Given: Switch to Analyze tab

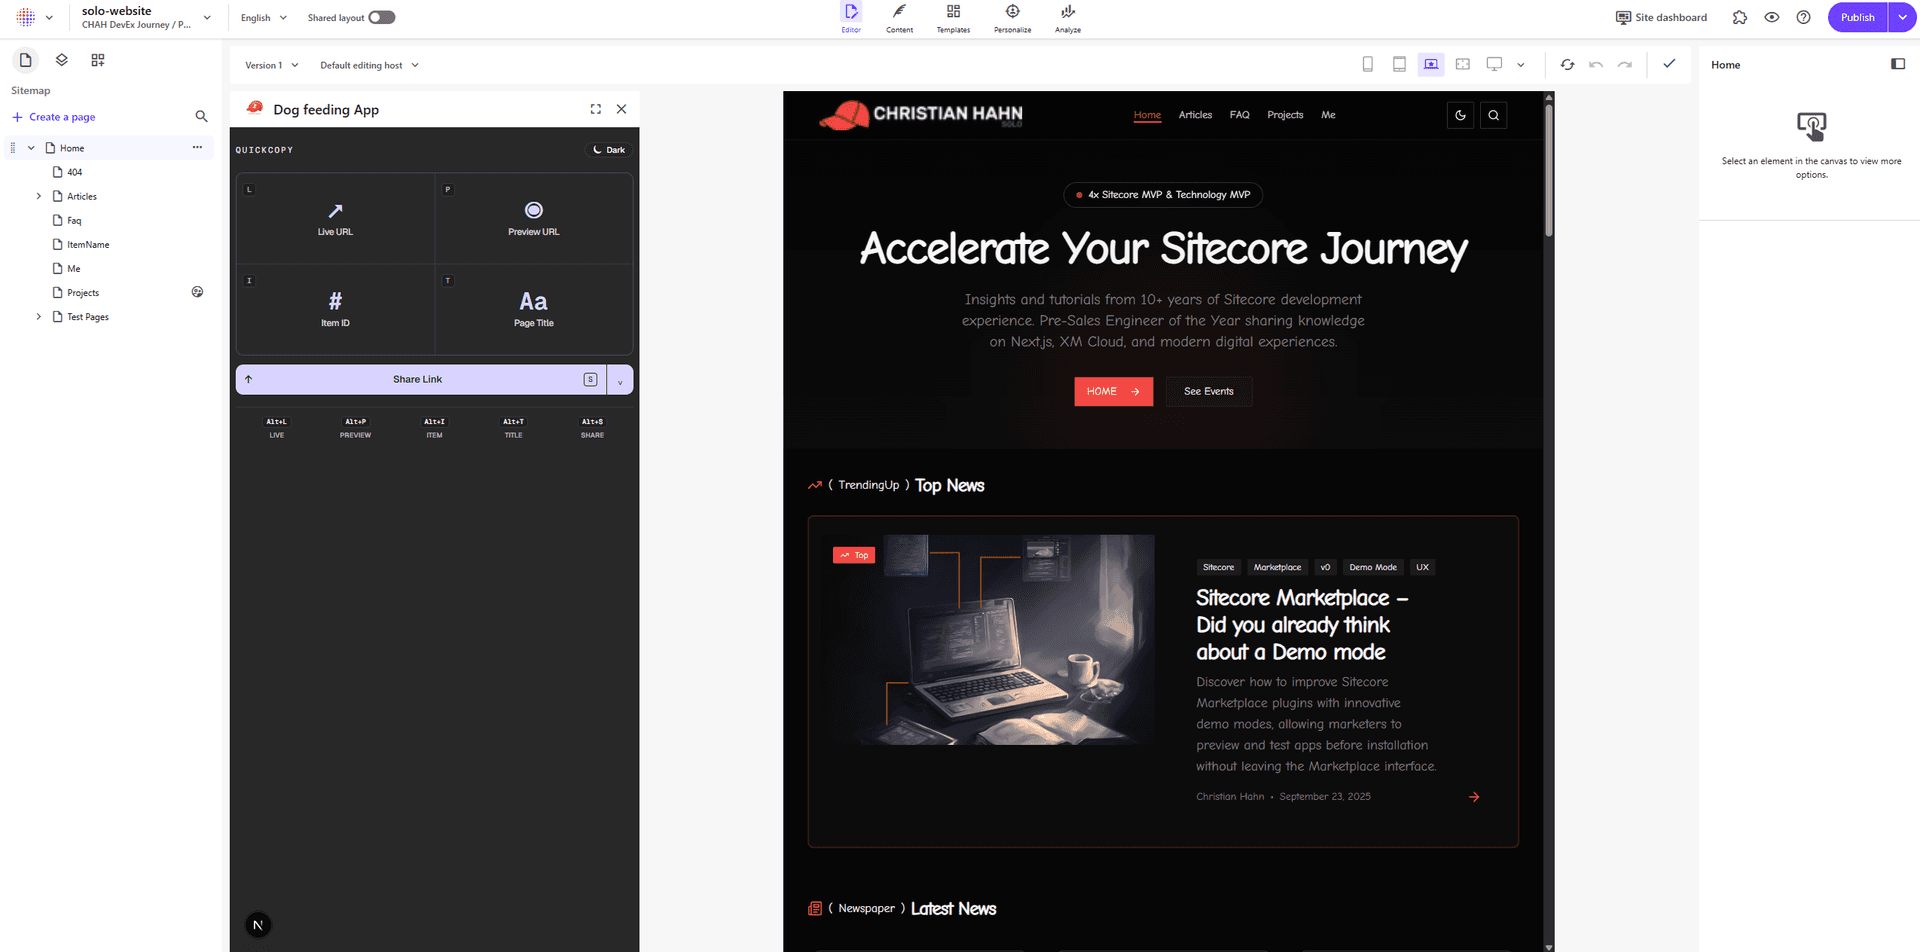Looking at the screenshot, I should coord(1068,17).
